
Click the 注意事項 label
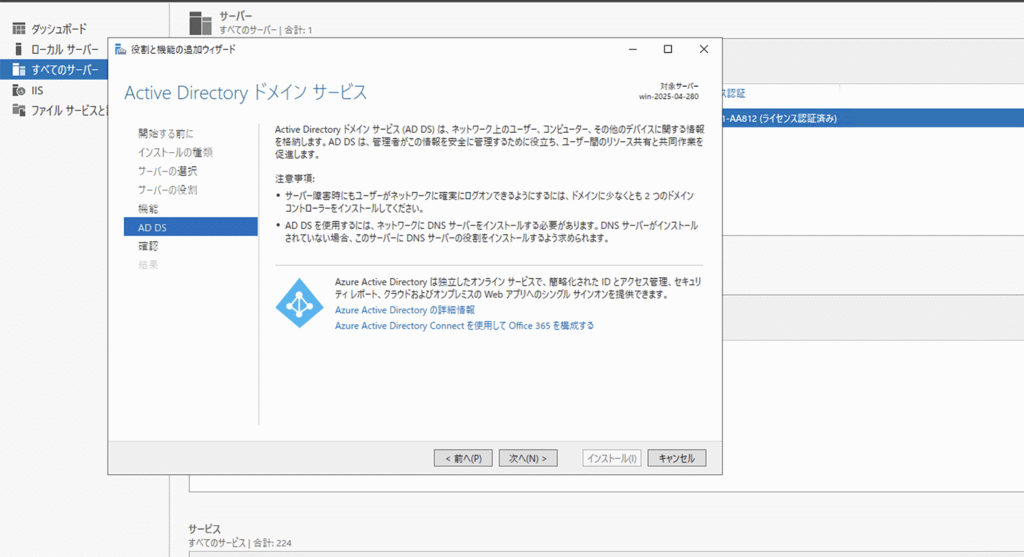[295, 178]
